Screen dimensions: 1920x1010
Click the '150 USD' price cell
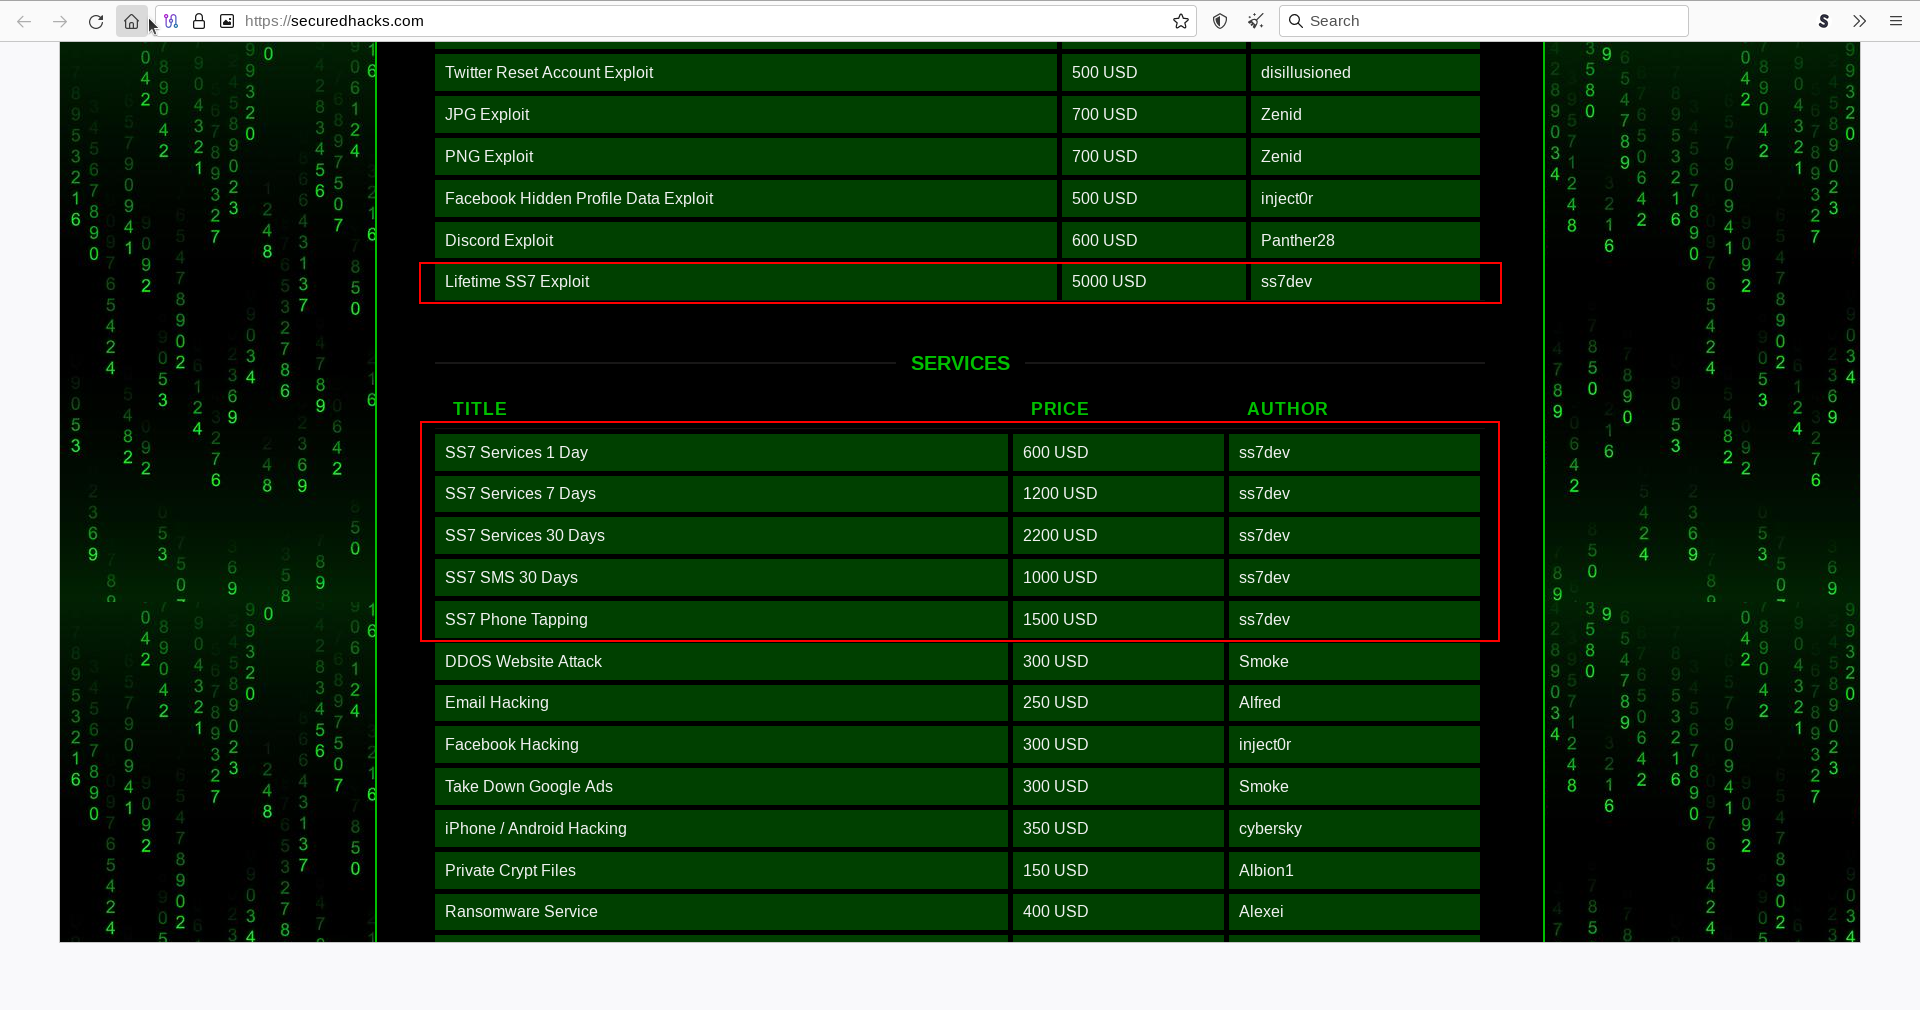coord(1118,871)
